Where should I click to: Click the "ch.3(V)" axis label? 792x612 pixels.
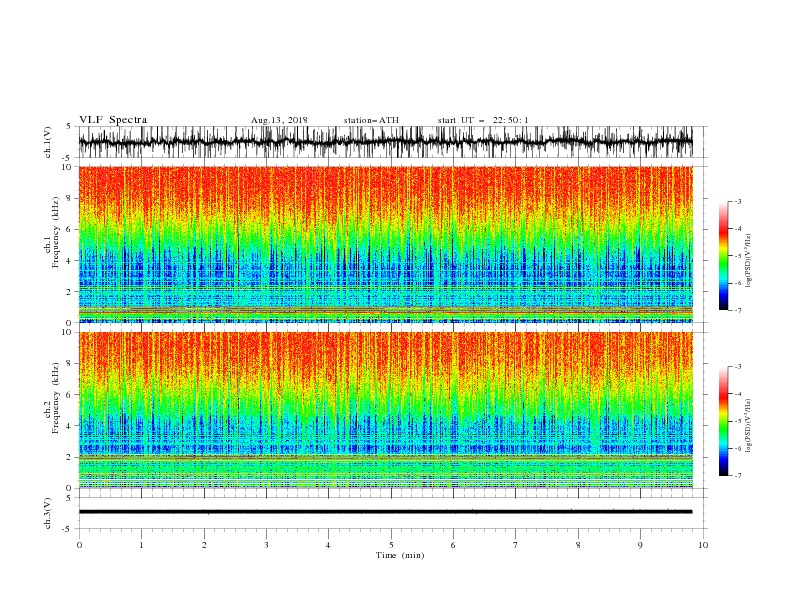point(48,513)
